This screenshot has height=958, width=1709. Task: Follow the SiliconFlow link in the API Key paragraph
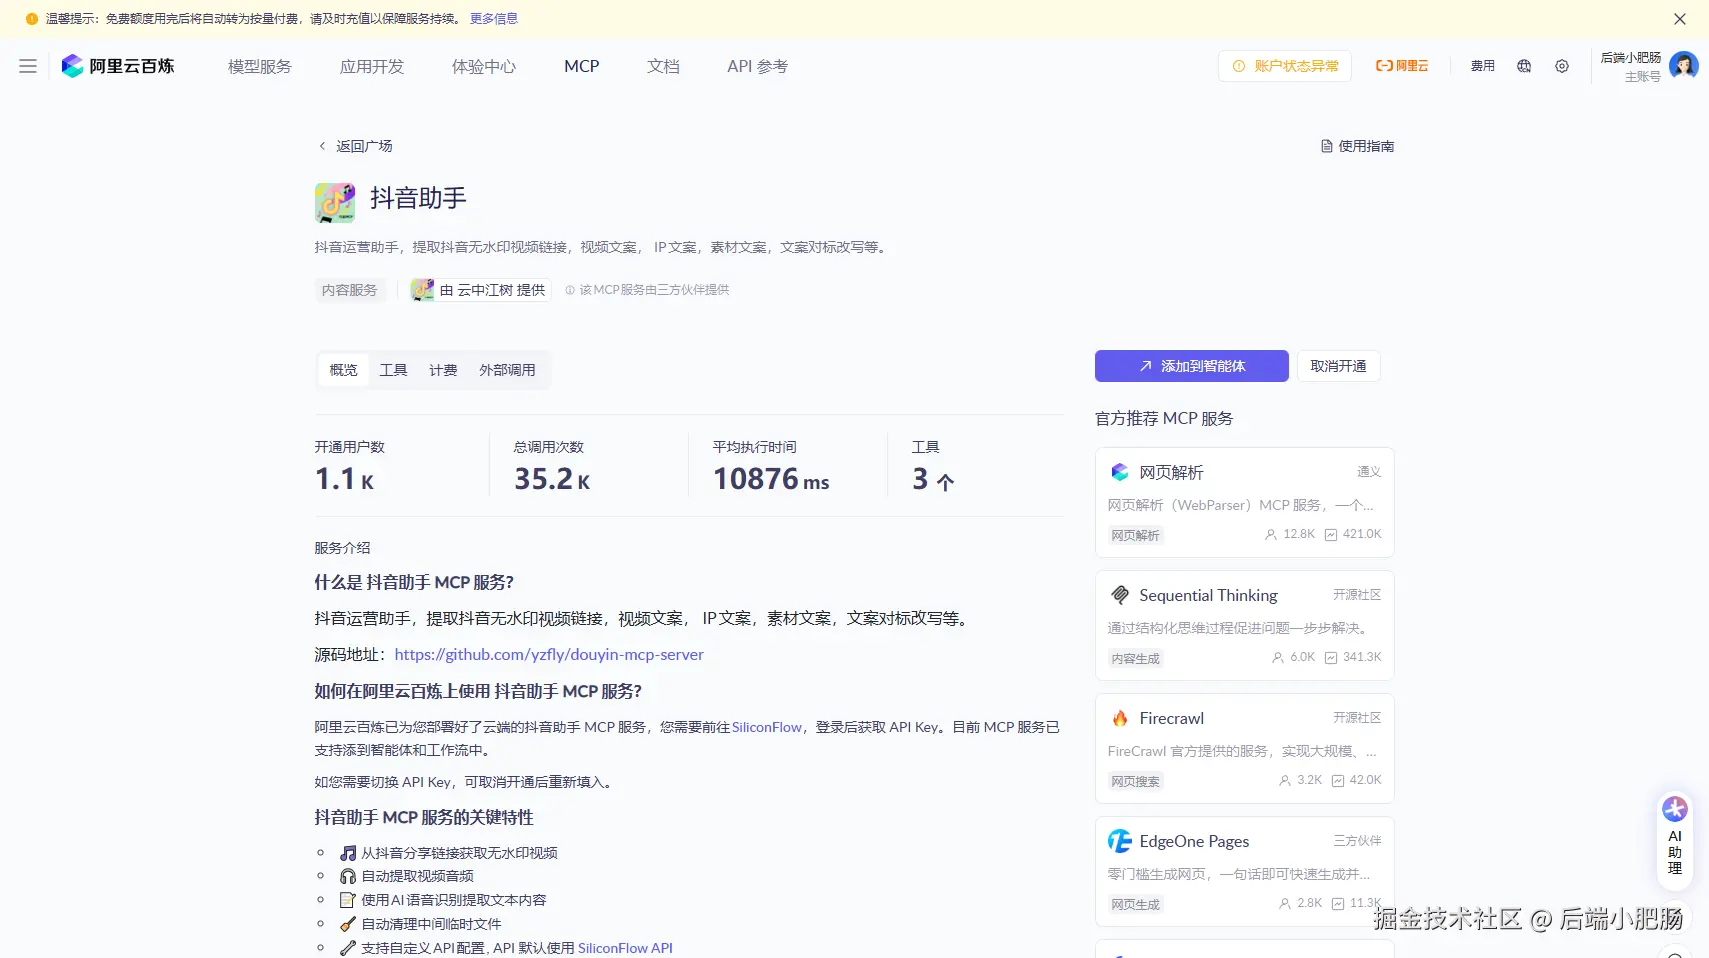(767, 727)
